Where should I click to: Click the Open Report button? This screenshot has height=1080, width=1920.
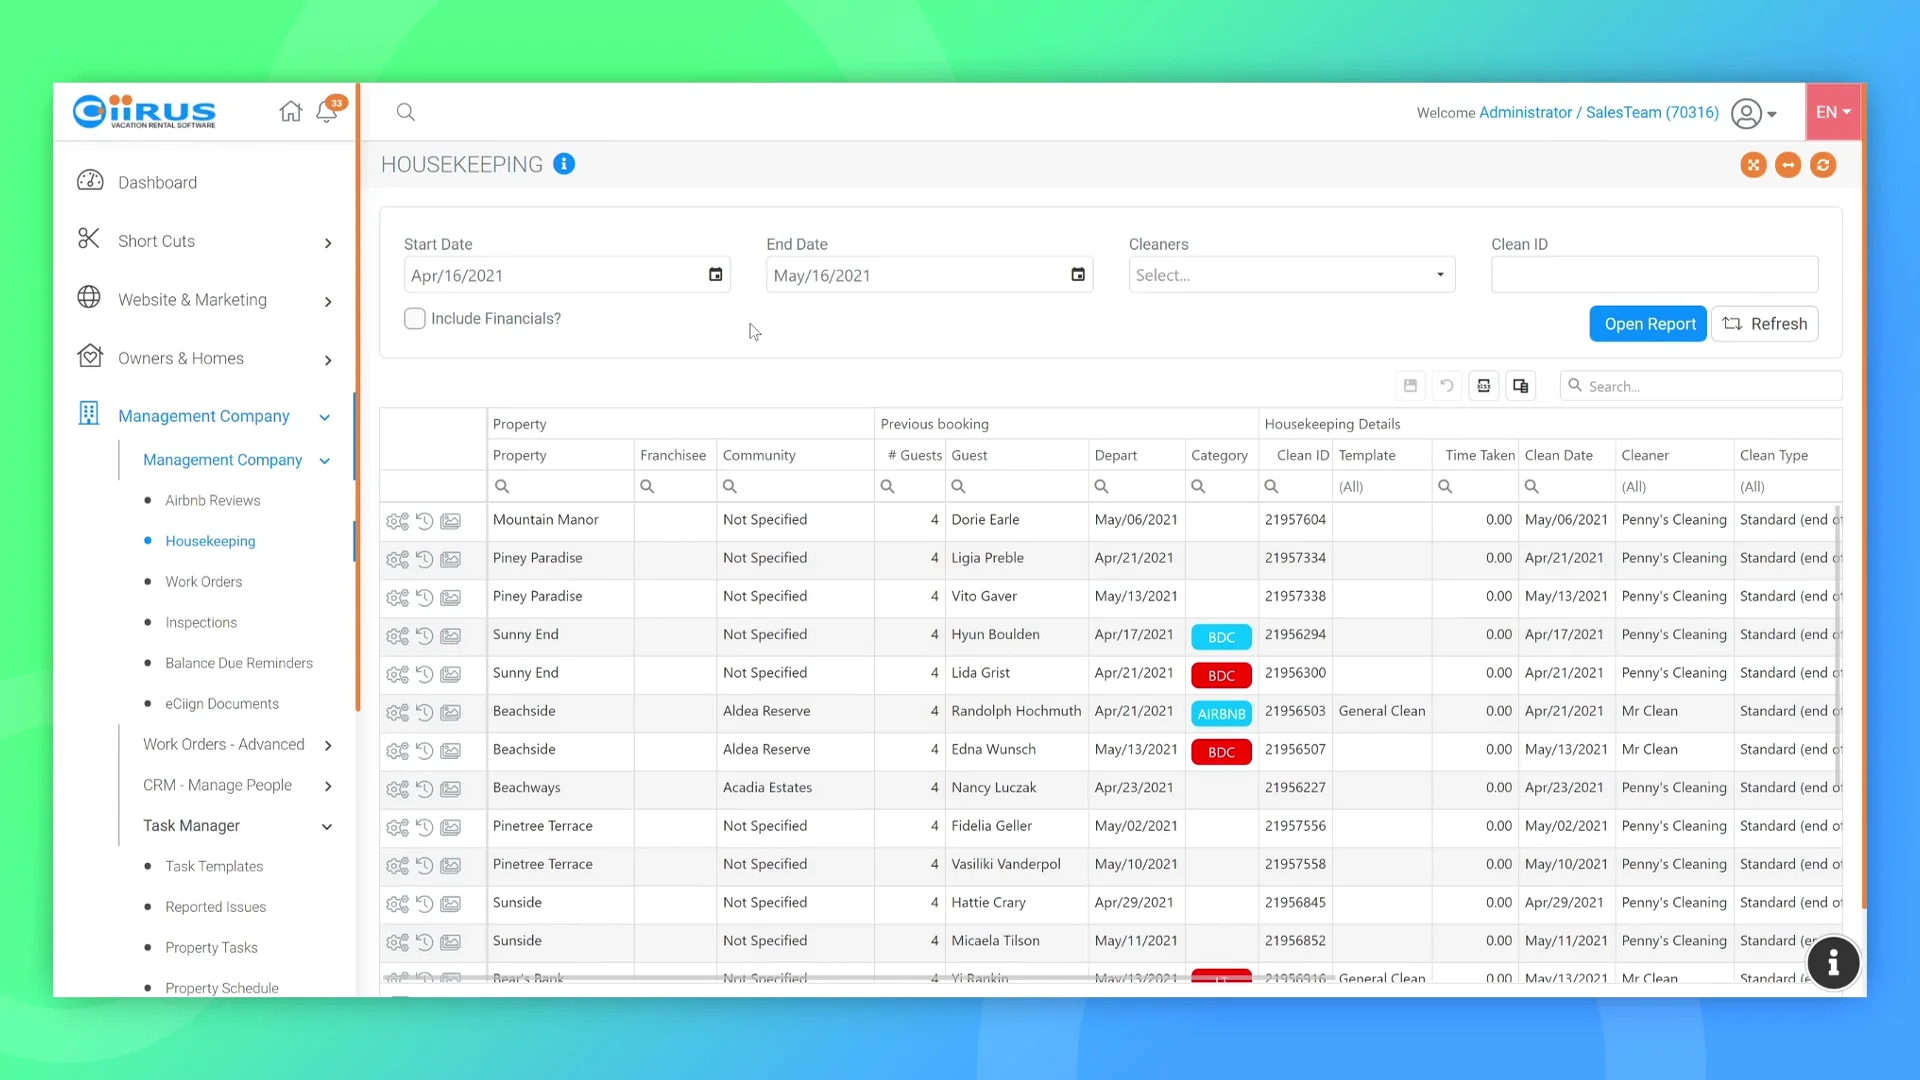(1649, 324)
